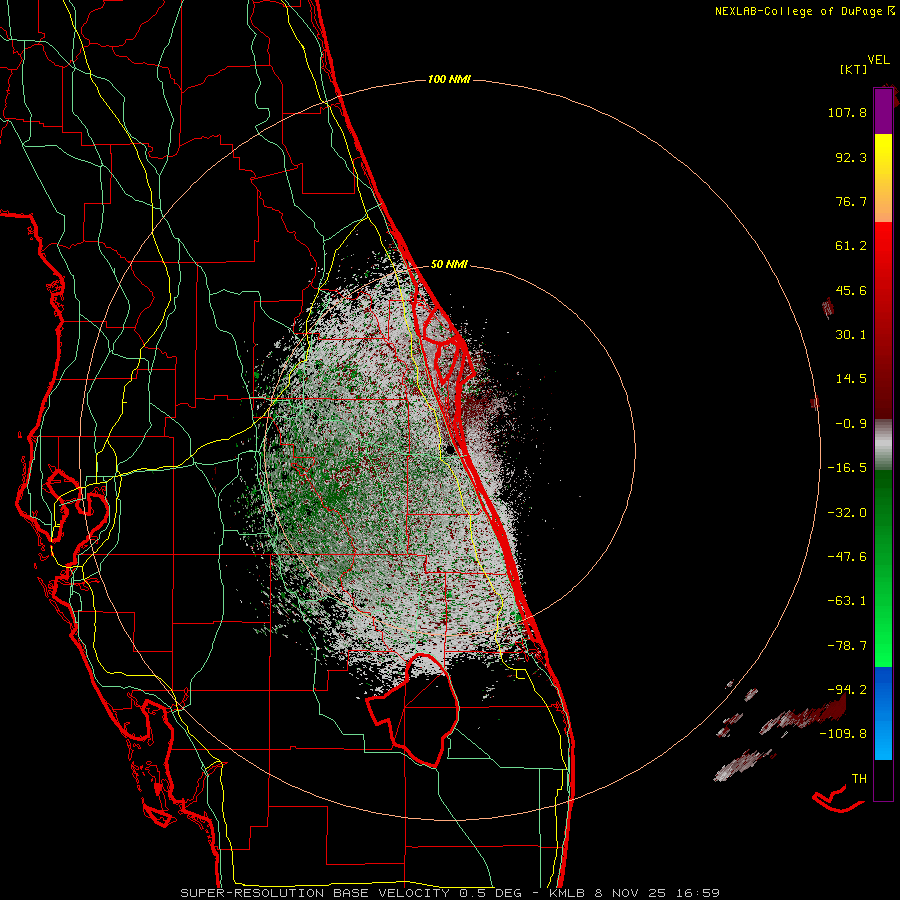Pick the green segment of the velocity color bar
This screenshot has height=900, width=900.
883,568
